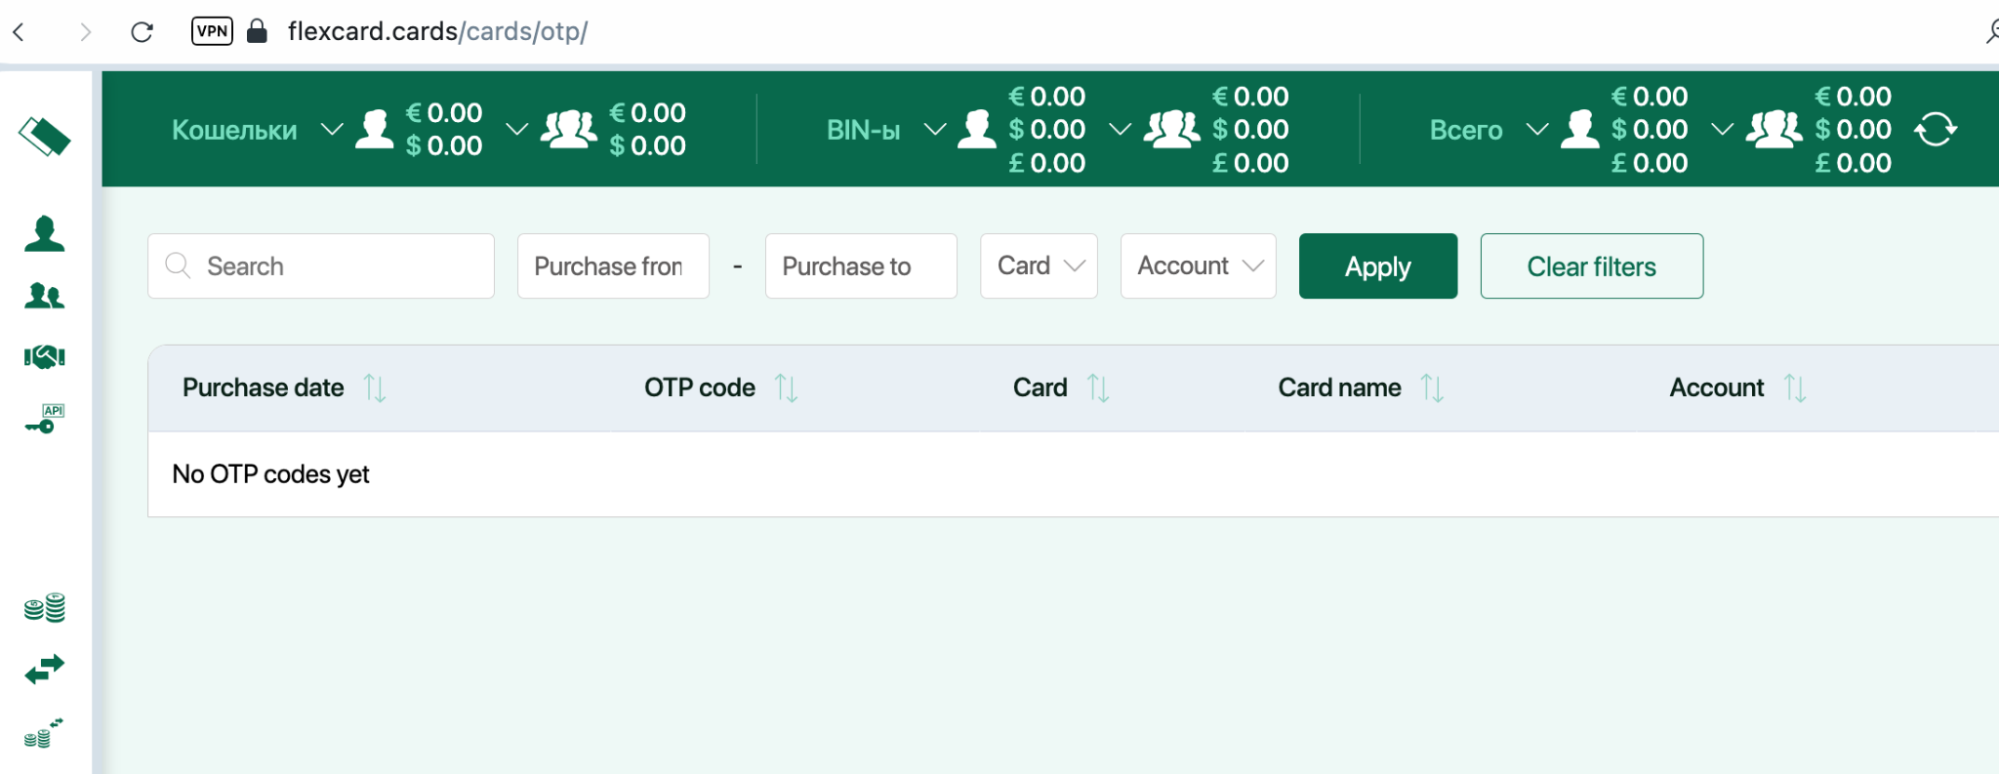The image size is (1999, 775).
Task: Open the coin stacks sidebar icon
Action: pos(44,607)
